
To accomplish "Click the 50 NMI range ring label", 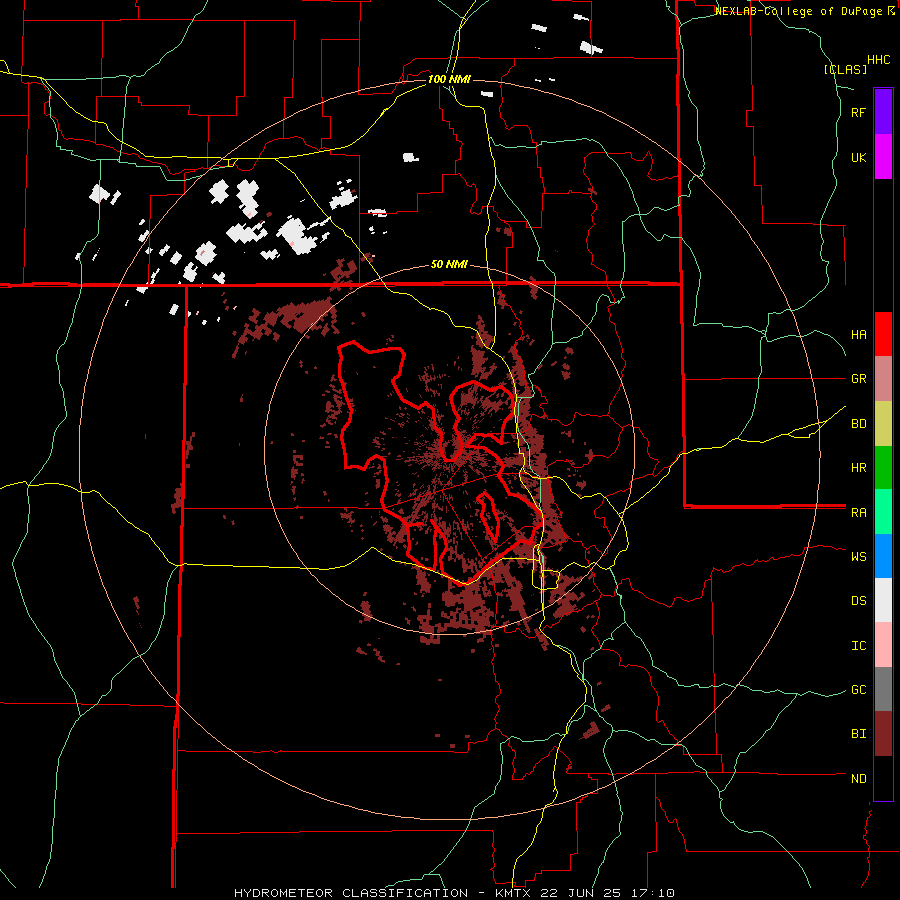I will point(449,265).
